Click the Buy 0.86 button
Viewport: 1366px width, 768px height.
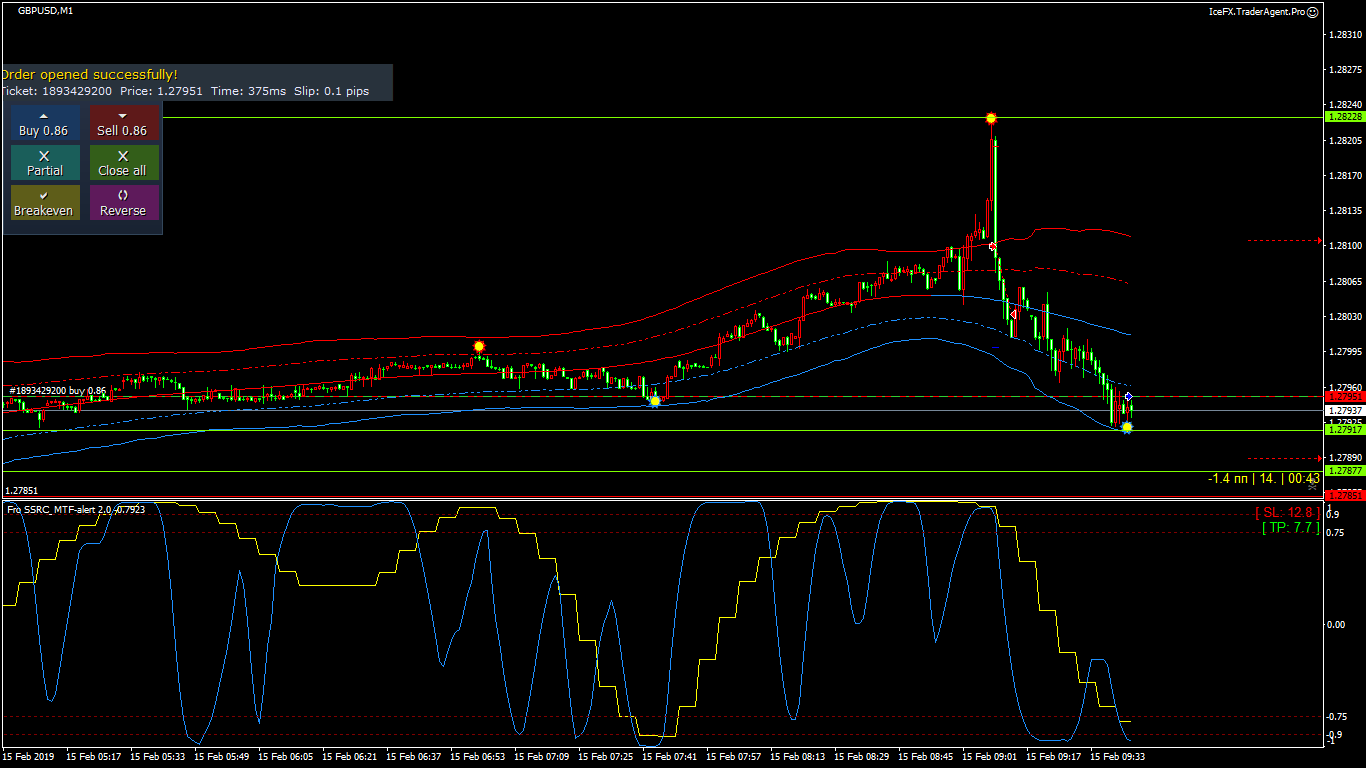44,123
